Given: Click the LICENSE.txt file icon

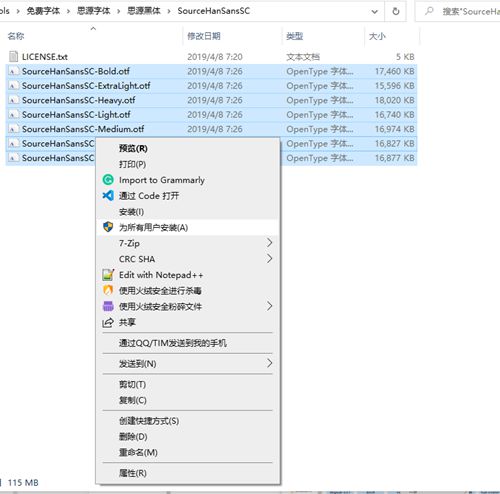Looking at the screenshot, I should (13, 57).
